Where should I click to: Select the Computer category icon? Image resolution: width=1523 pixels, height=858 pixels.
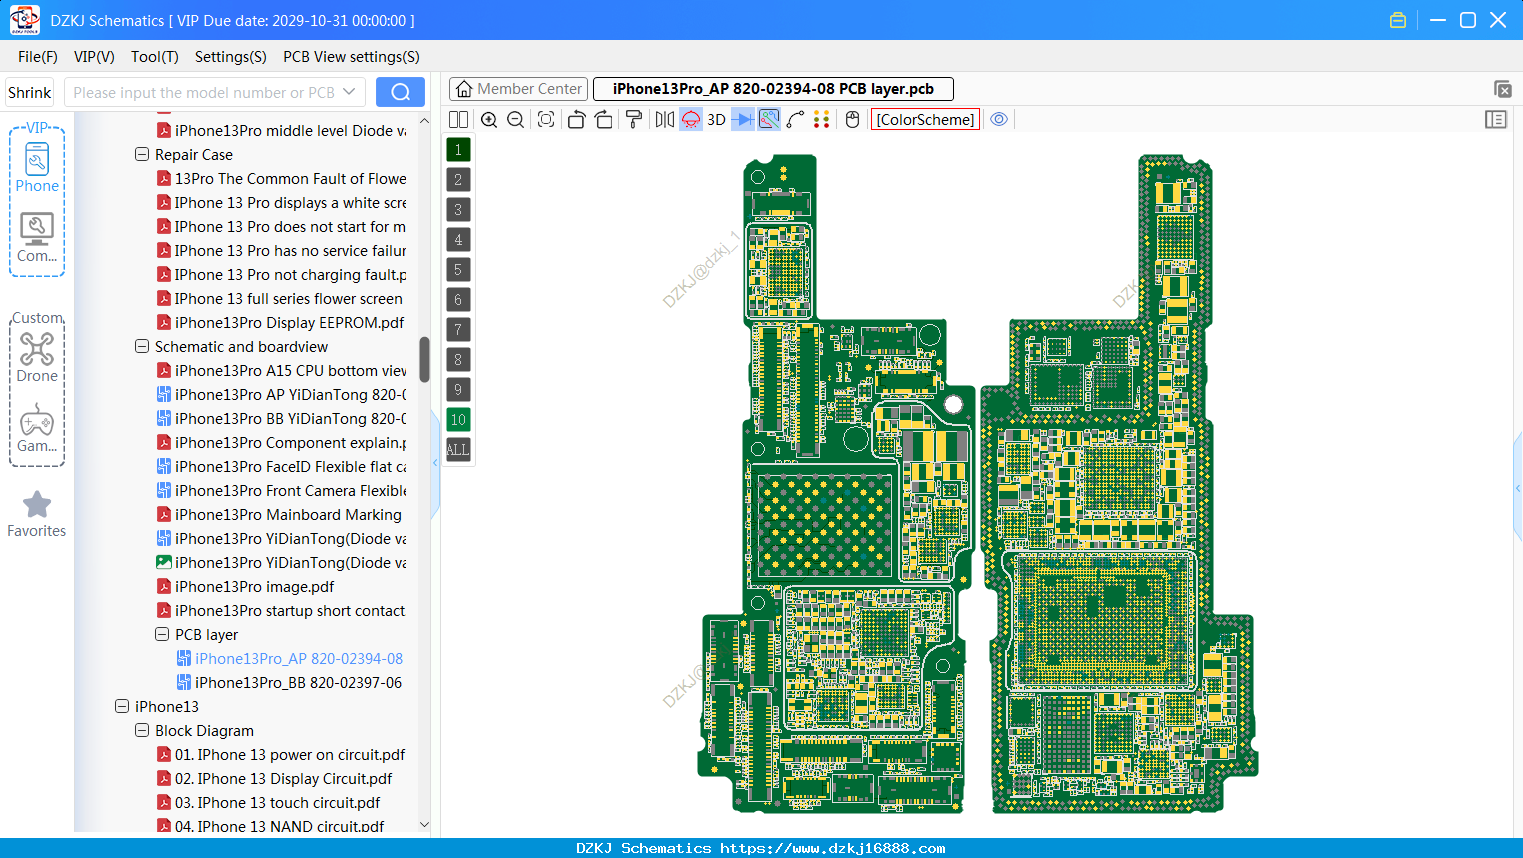(37, 238)
